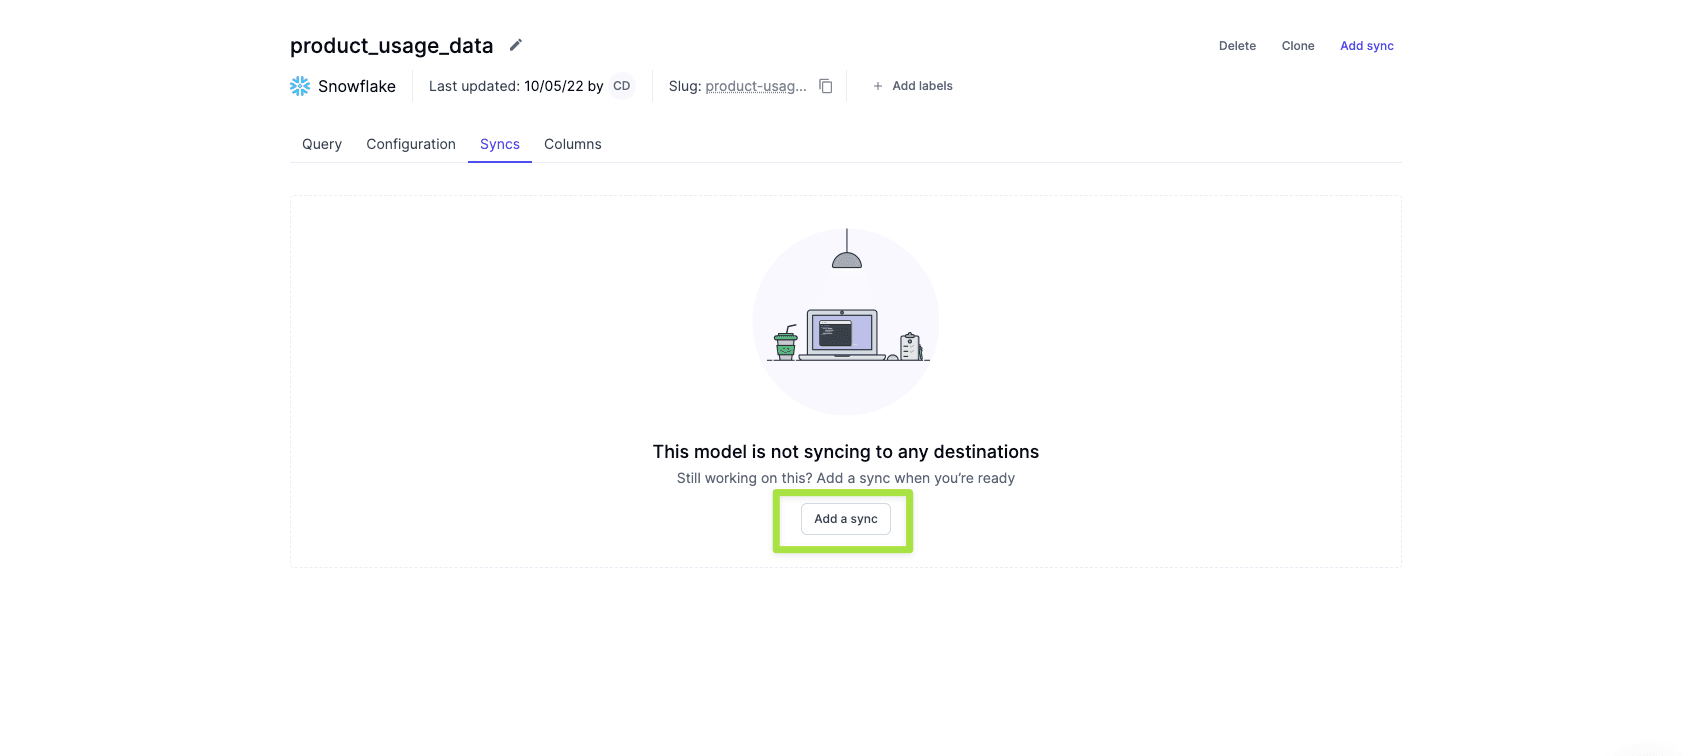The image size is (1689, 756).
Task: Go to the Columns tab
Action: [x=573, y=144]
